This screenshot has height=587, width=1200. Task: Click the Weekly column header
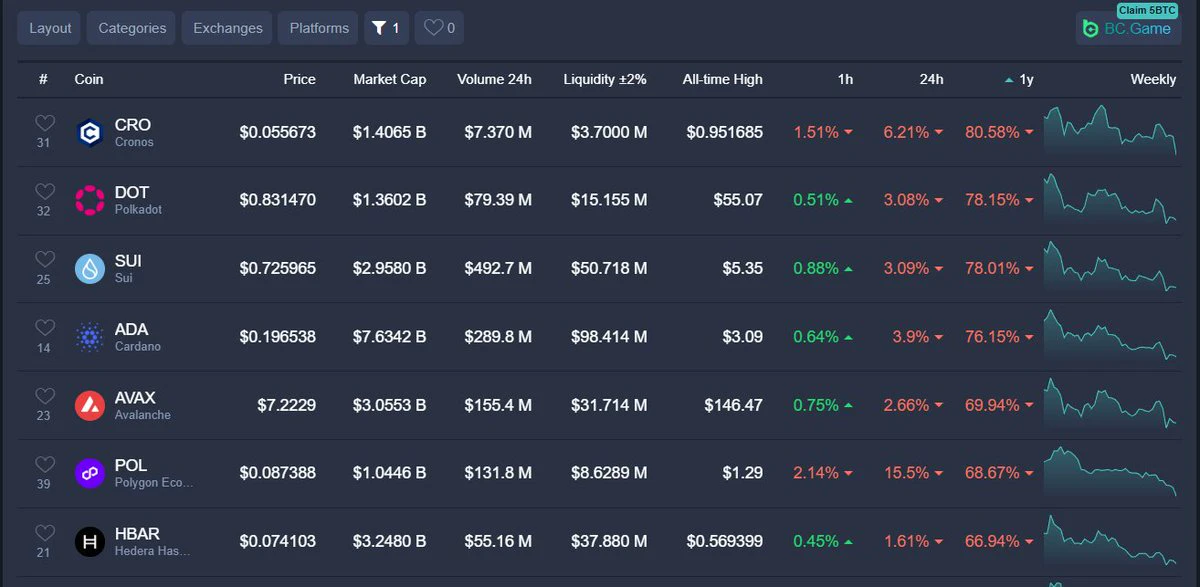1153,79
